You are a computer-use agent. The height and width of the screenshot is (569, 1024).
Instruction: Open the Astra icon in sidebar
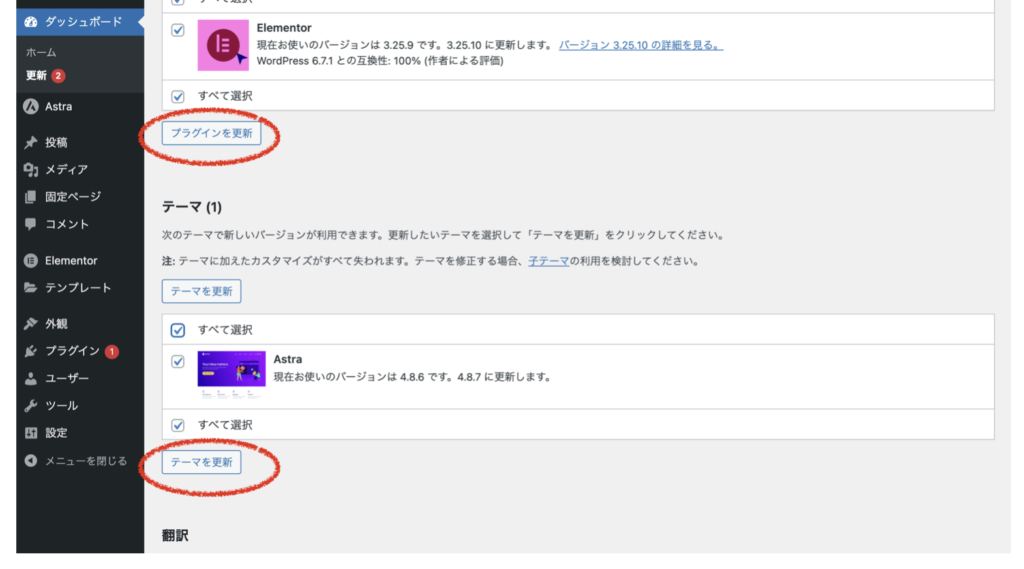(x=31, y=106)
